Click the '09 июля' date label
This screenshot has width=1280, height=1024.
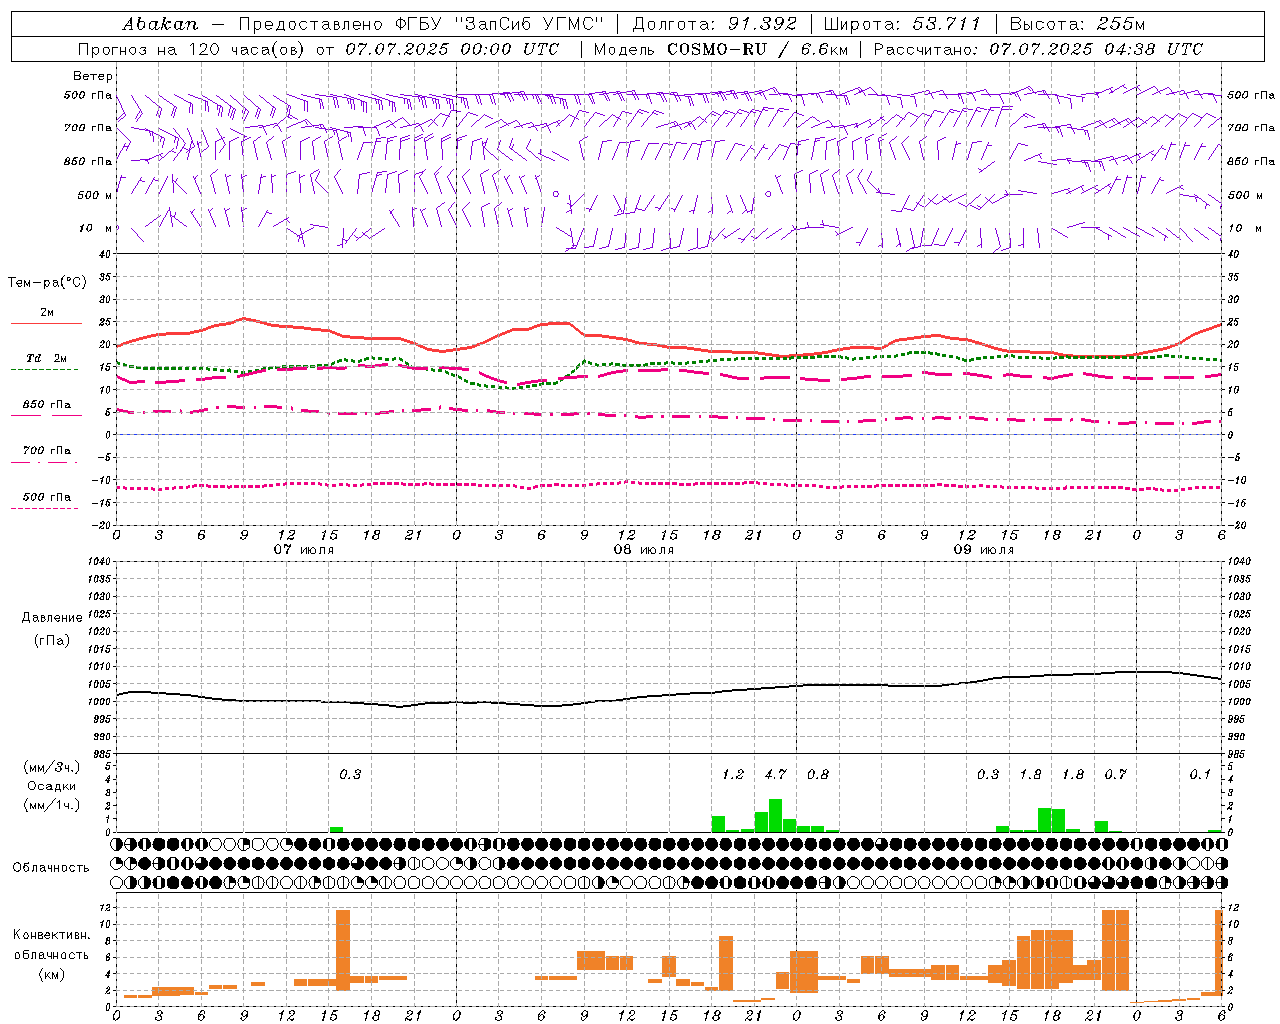pyautogui.click(x=984, y=550)
